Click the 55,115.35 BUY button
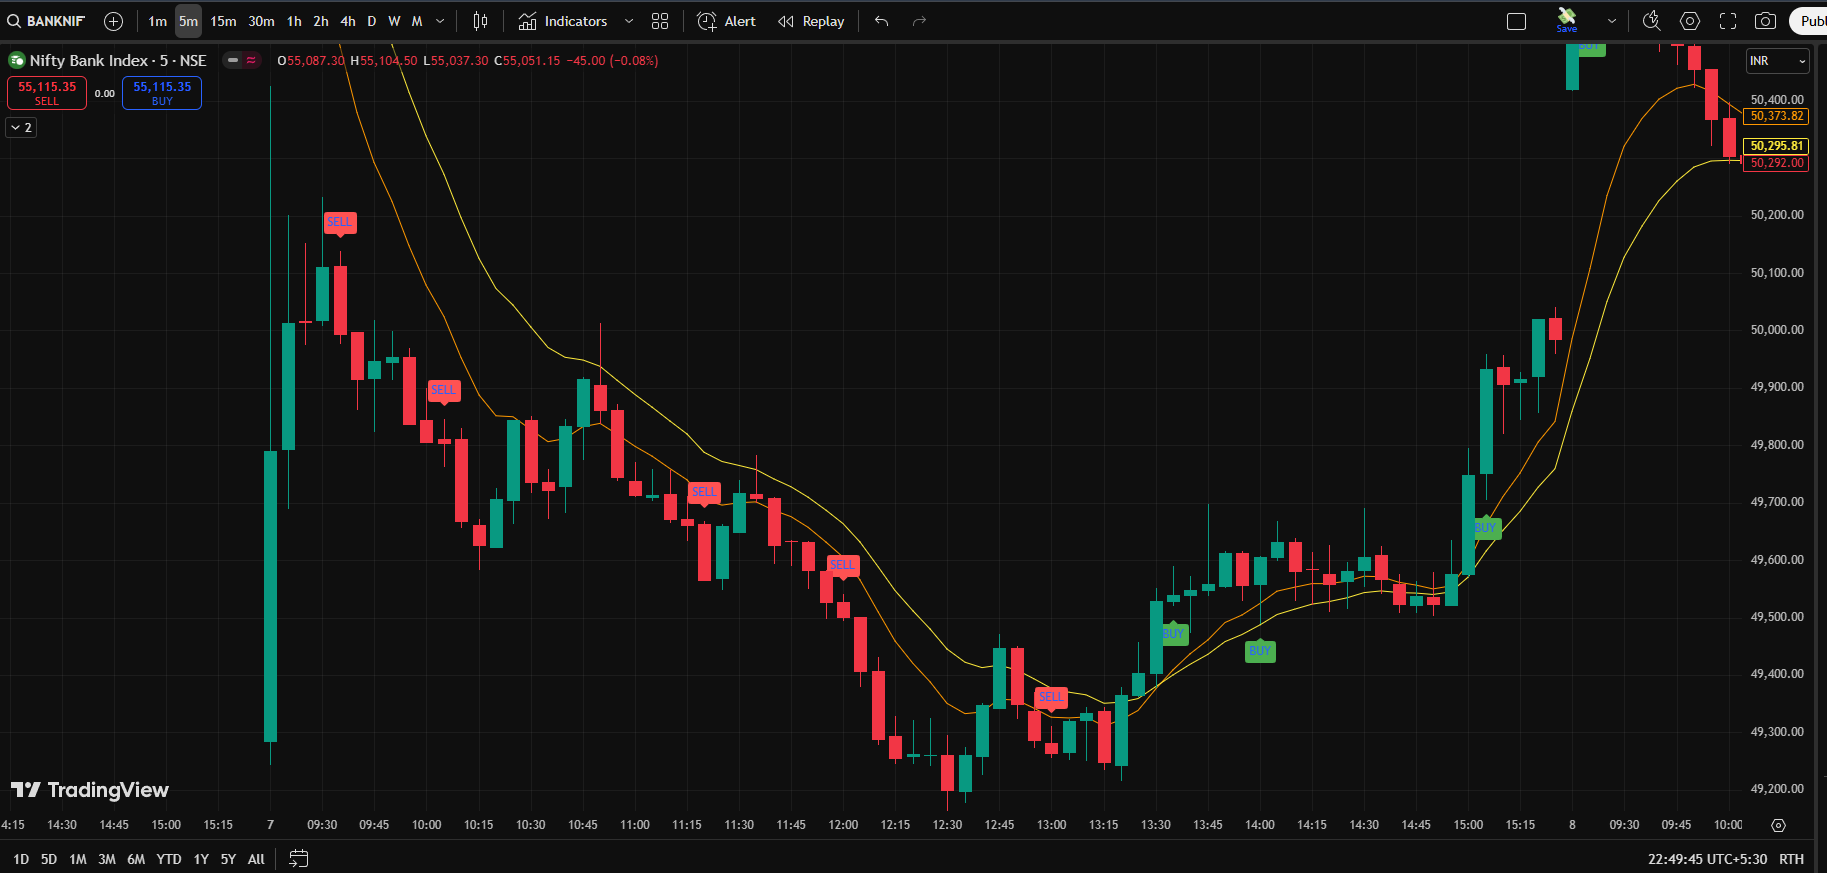 click(x=162, y=93)
